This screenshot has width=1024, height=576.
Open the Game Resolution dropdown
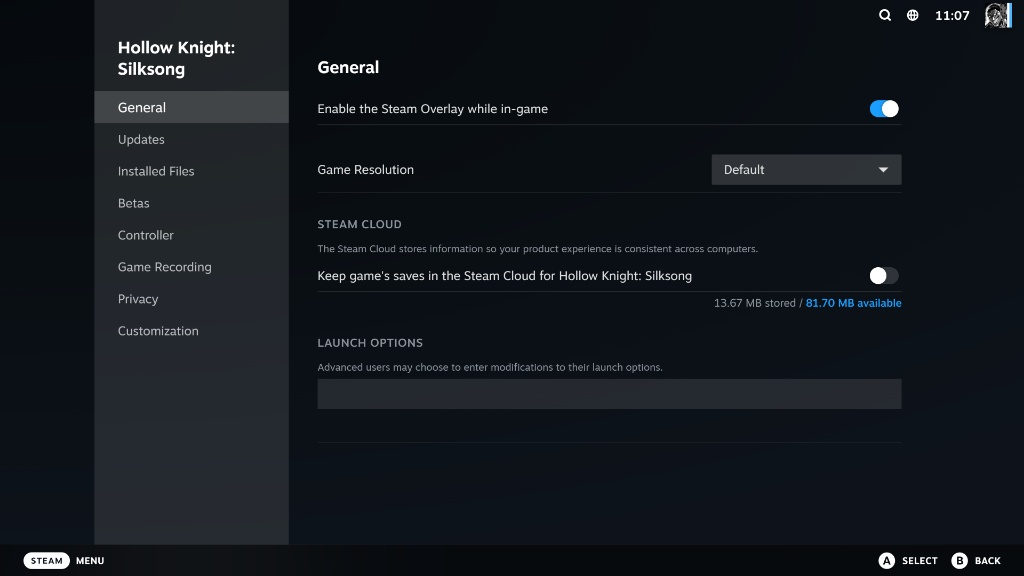coord(806,169)
